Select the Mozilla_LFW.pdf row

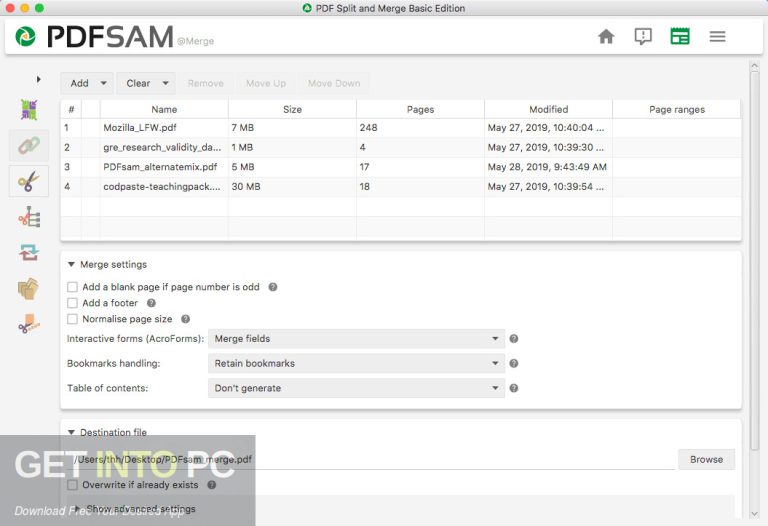click(x=401, y=128)
